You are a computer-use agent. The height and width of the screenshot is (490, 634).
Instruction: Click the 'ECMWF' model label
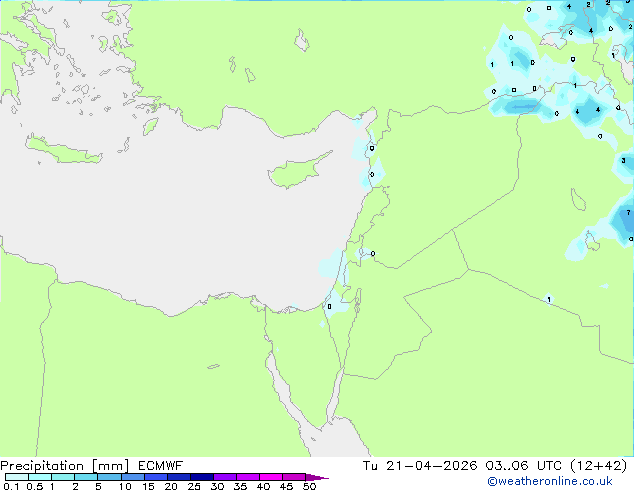[161, 466]
